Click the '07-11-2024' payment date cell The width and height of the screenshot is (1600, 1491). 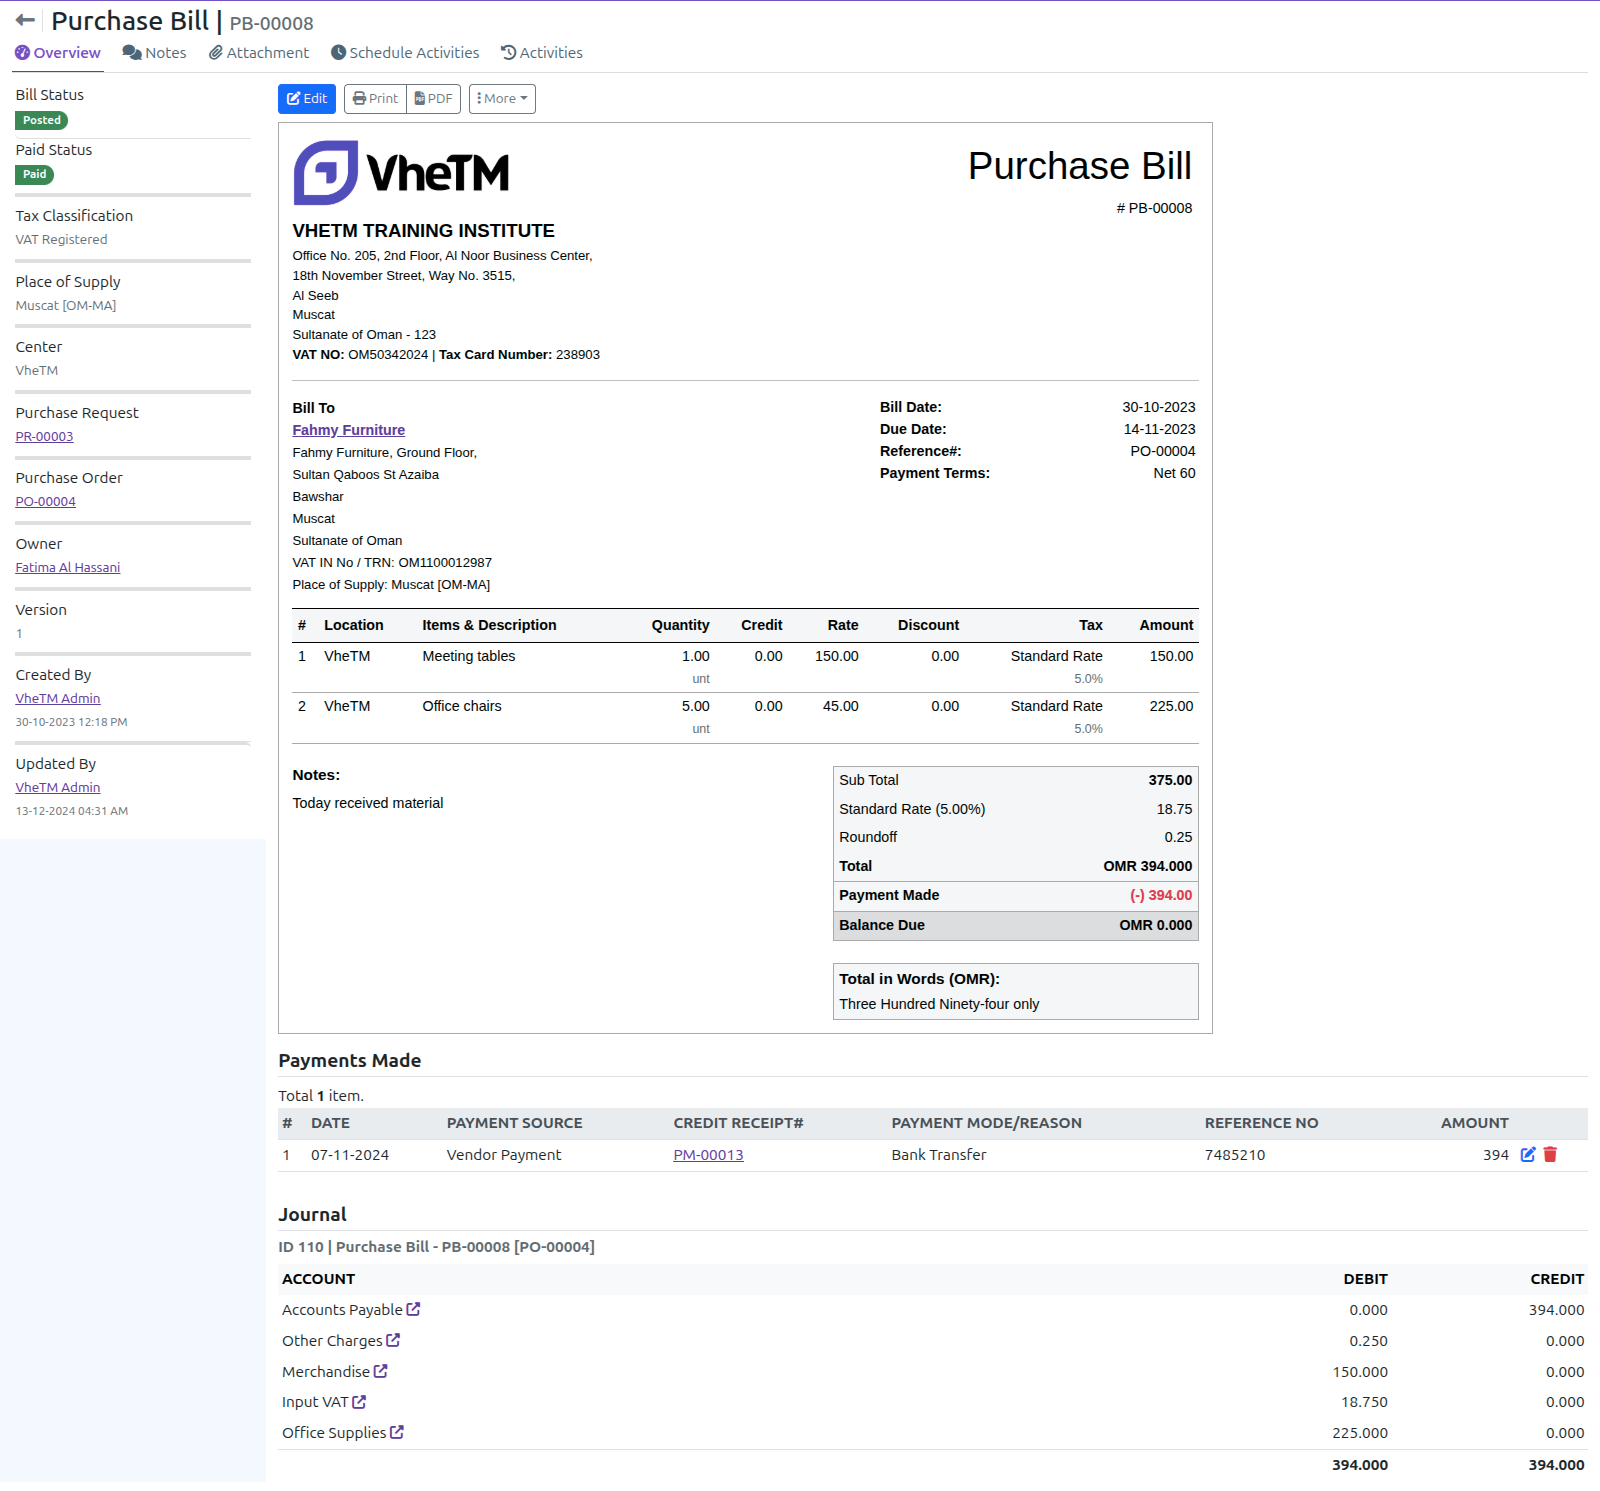pyautogui.click(x=350, y=1155)
